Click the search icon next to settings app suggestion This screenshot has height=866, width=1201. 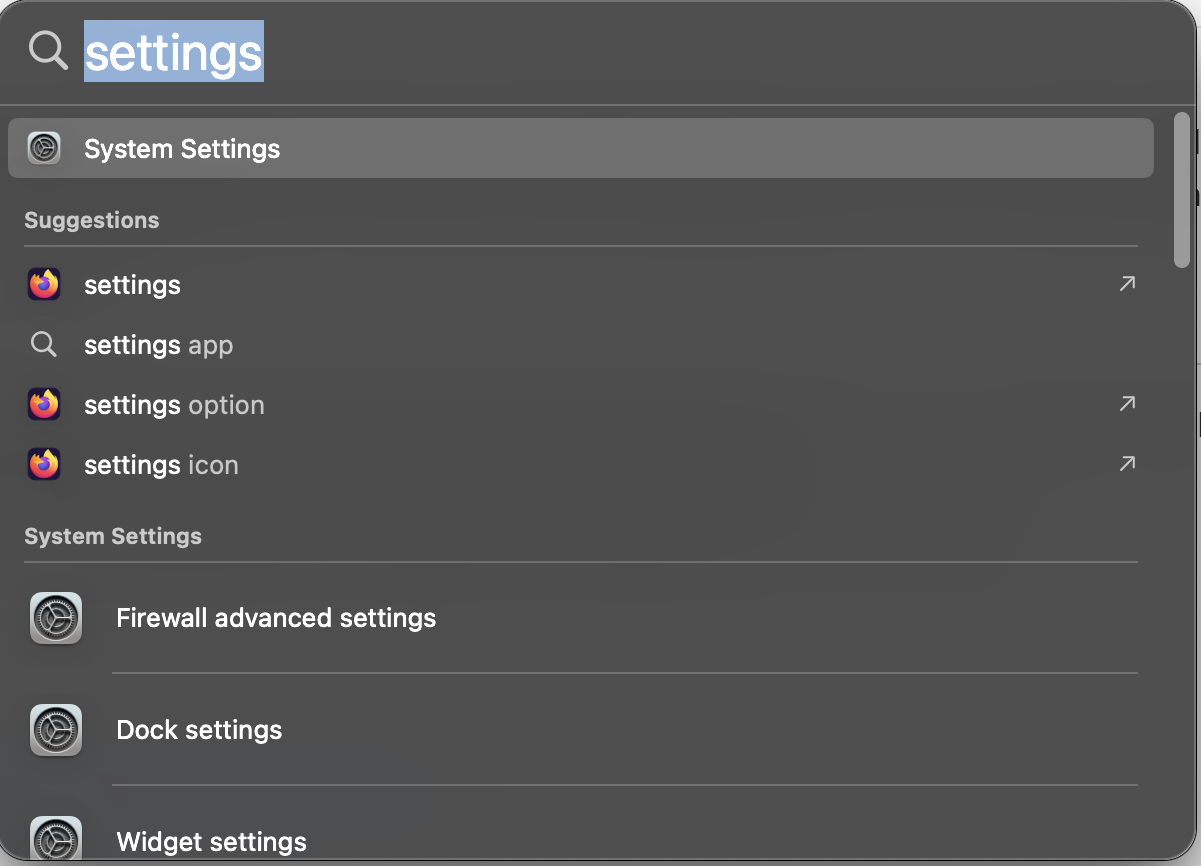pos(43,344)
